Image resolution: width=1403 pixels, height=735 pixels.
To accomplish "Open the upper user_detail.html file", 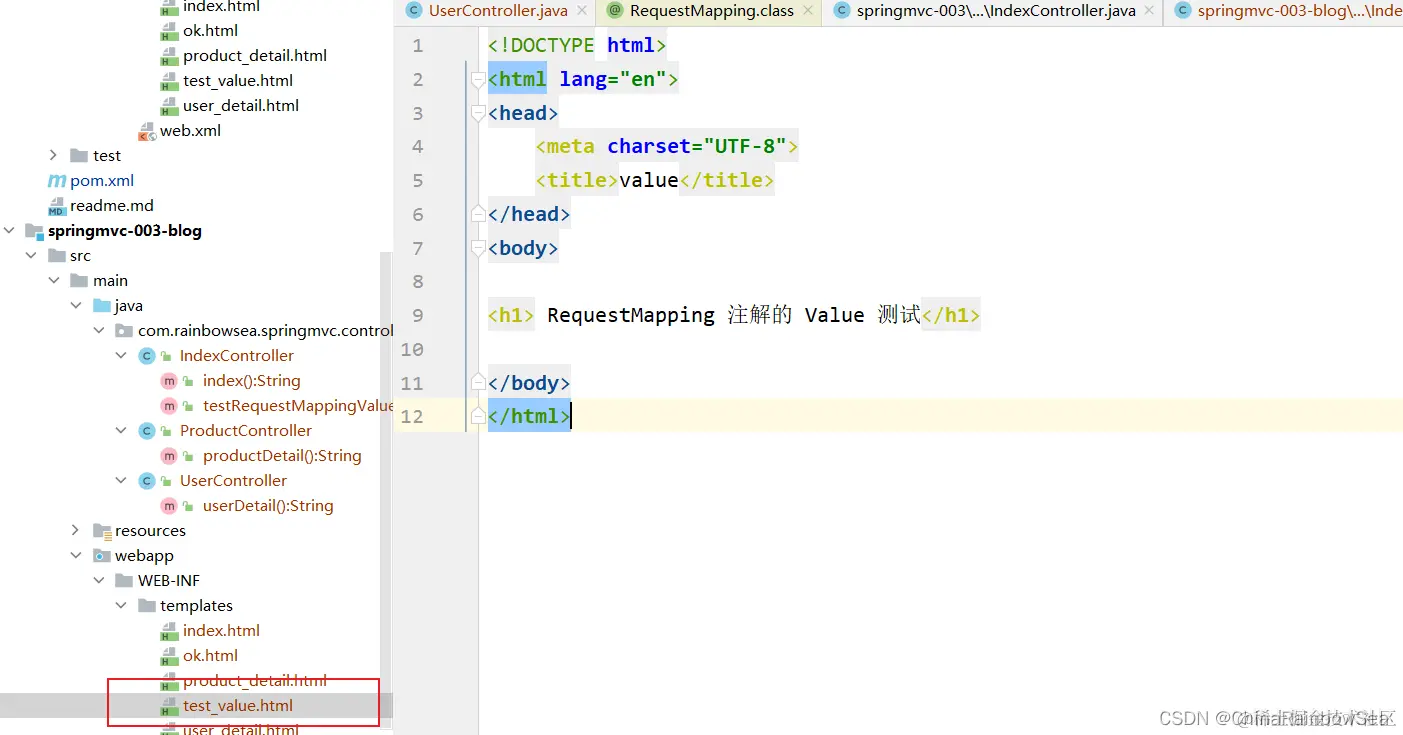I will tap(241, 105).
